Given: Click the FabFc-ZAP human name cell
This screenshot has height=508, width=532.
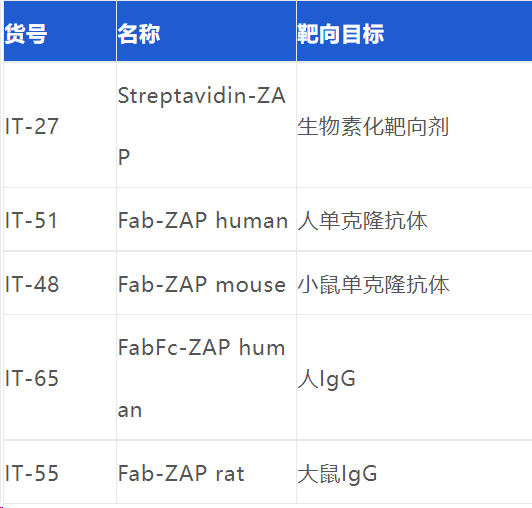Looking at the screenshot, I should coord(206,377).
